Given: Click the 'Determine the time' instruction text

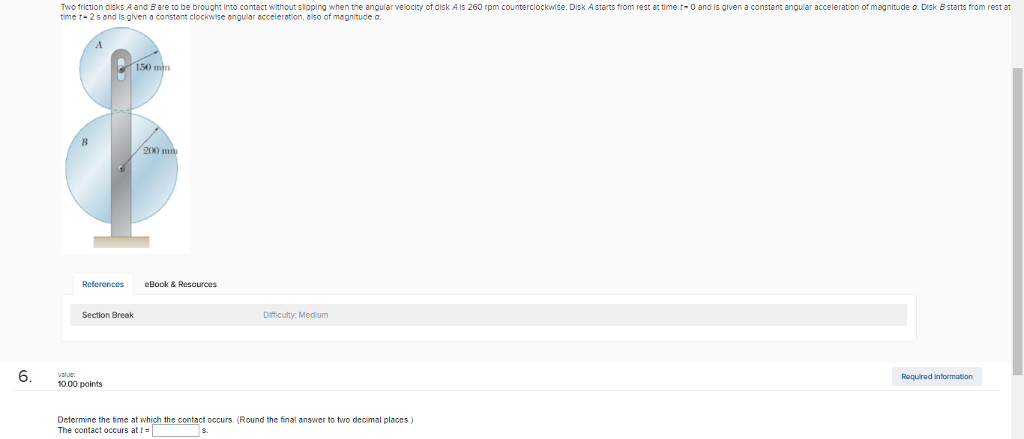Looking at the screenshot, I should [236, 421].
